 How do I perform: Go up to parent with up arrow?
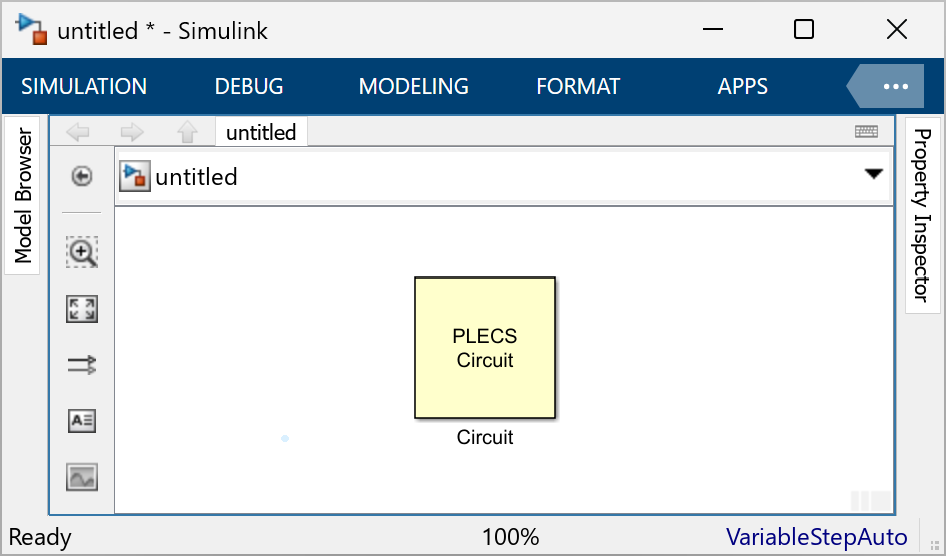(x=187, y=132)
